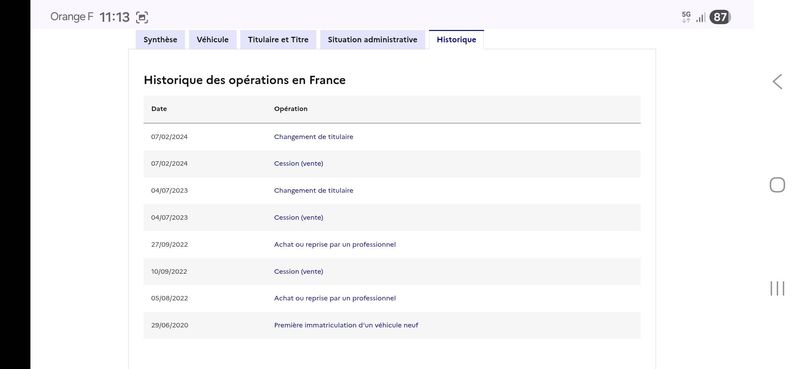Click 'Historique des opérations en France' heading
The width and height of the screenshot is (800, 369).
coord(244,80)
